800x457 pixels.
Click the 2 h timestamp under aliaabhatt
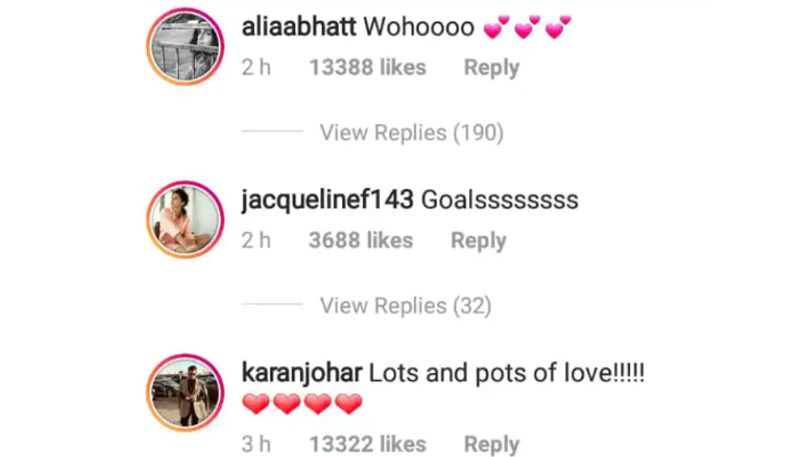[x=256, y=67]
